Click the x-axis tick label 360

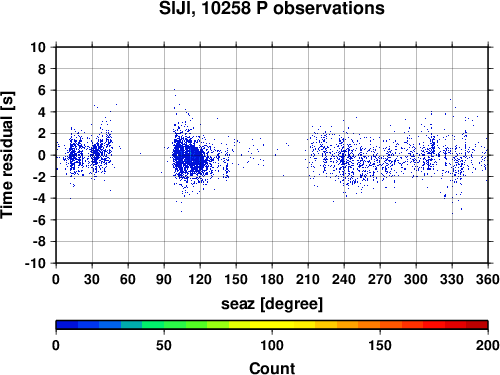(488, 279)
